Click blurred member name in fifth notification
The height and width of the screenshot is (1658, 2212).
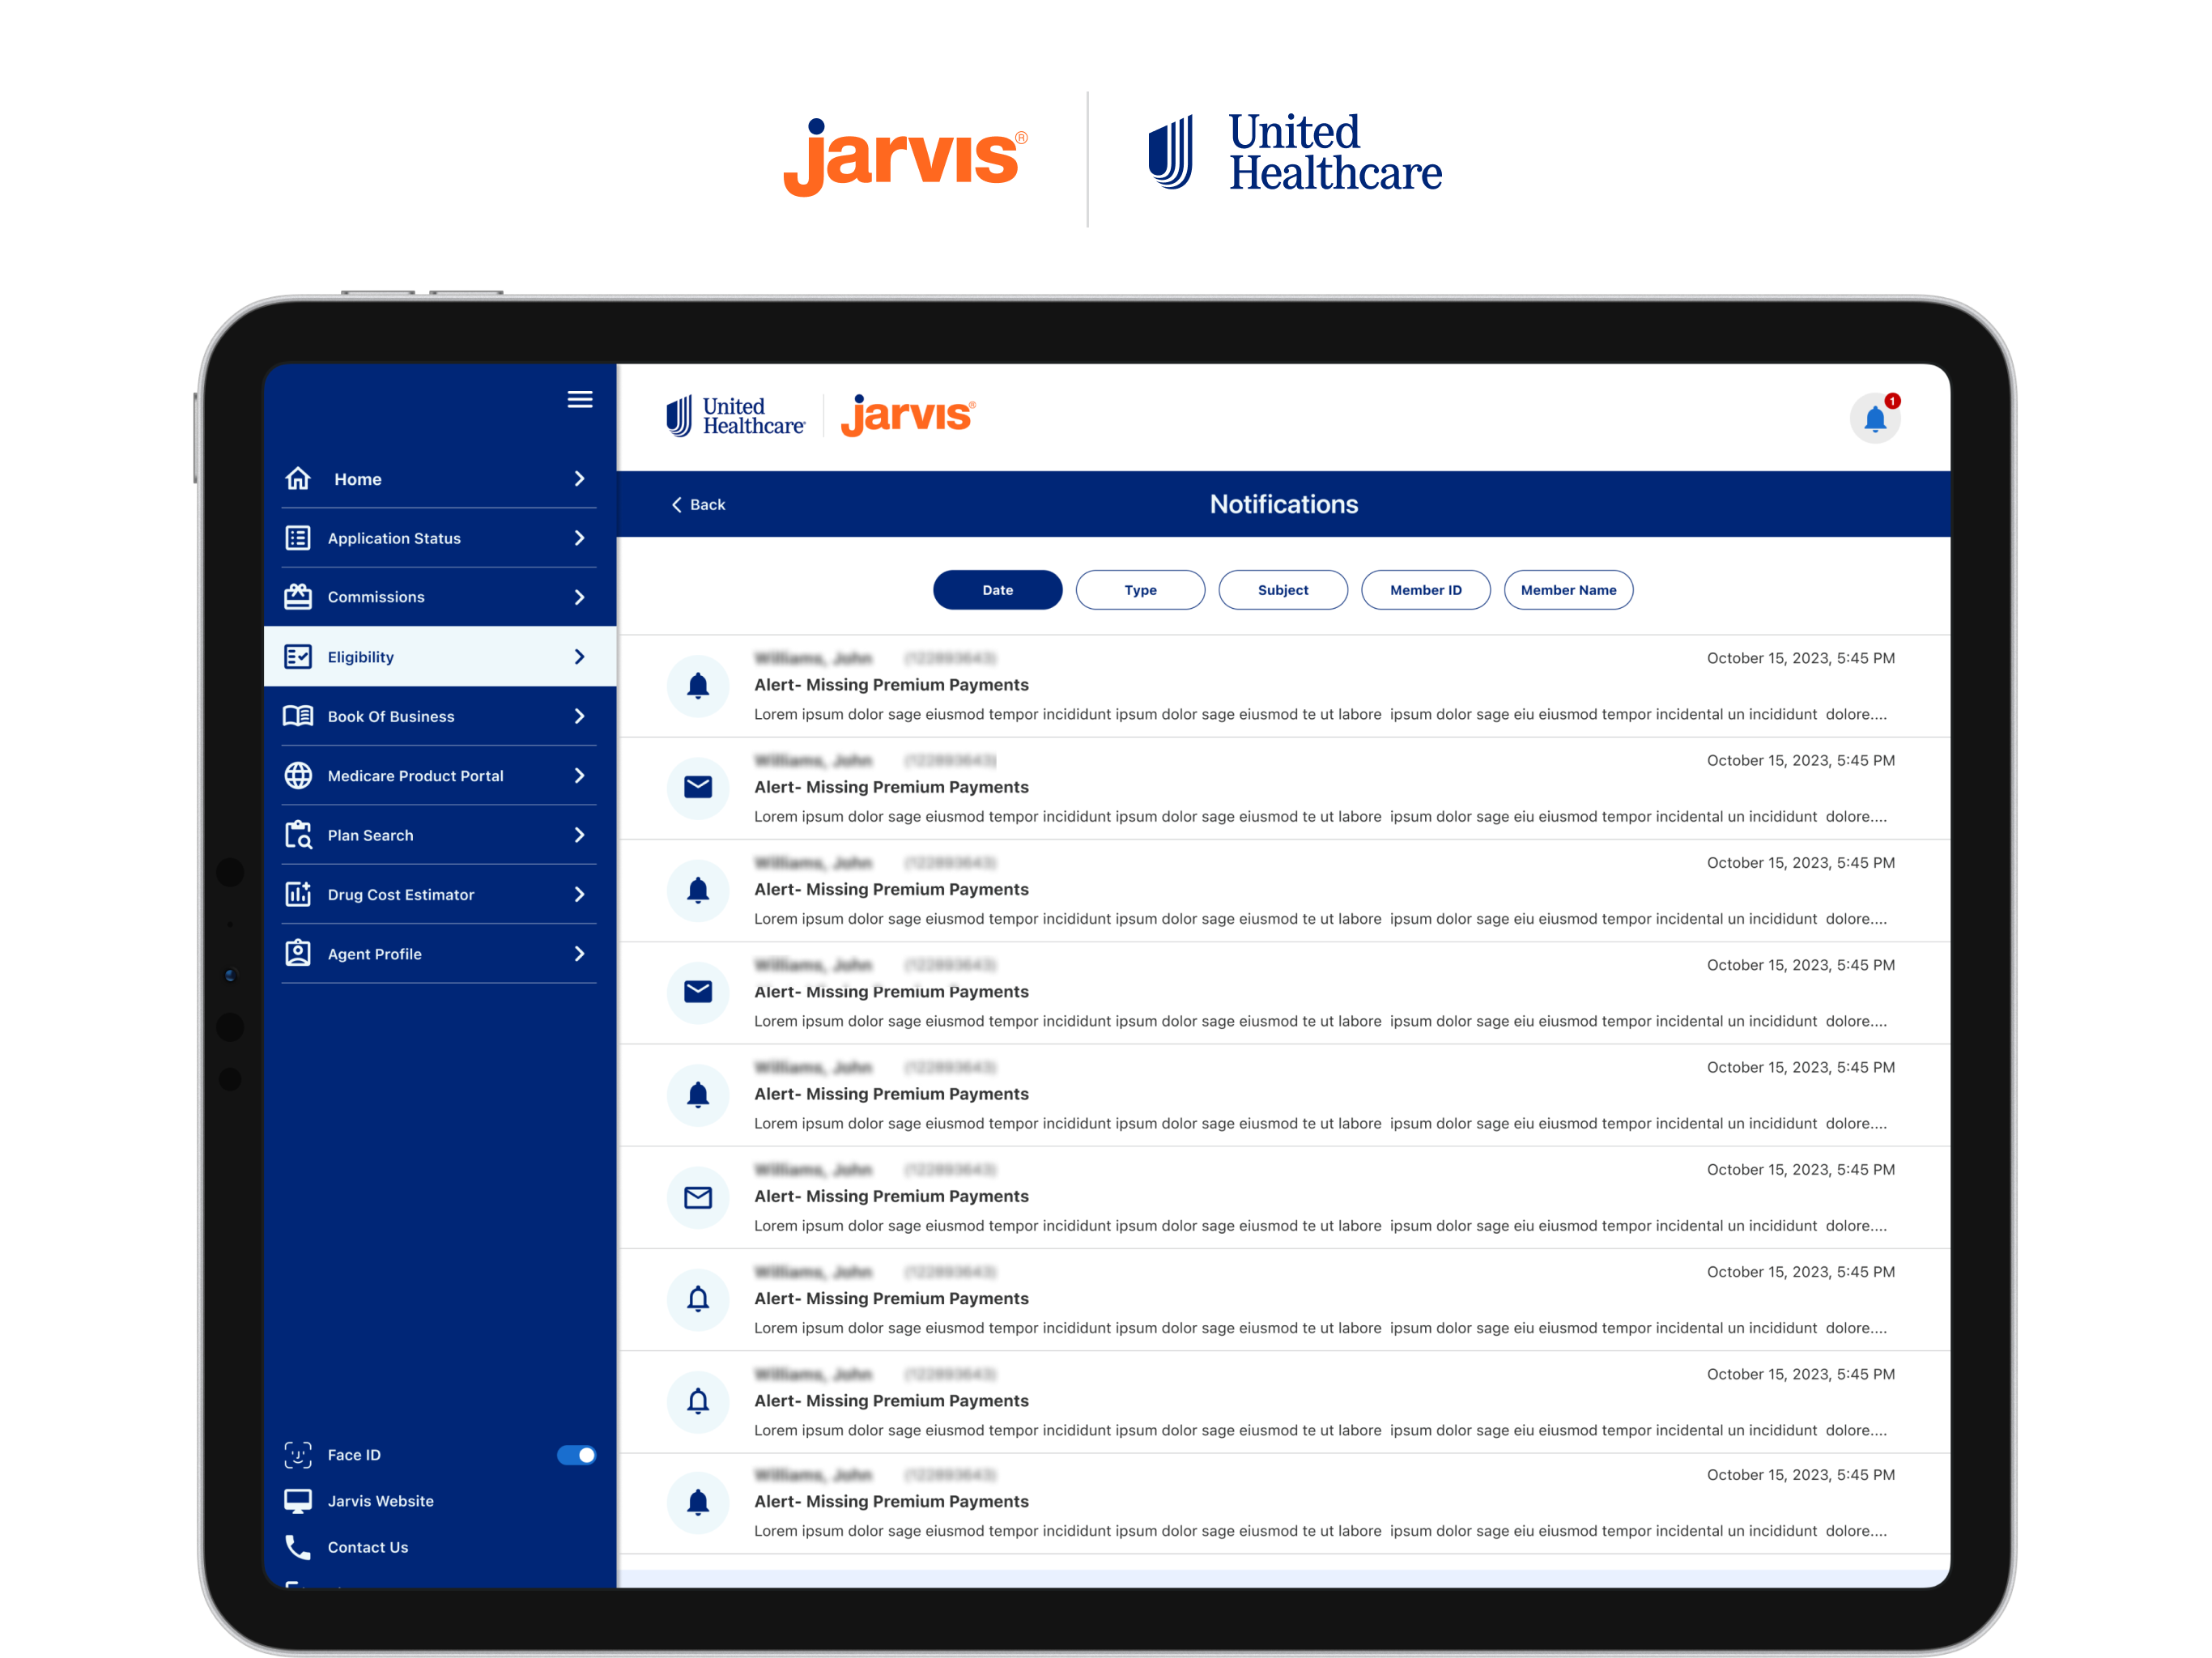tap(813, 1068)
